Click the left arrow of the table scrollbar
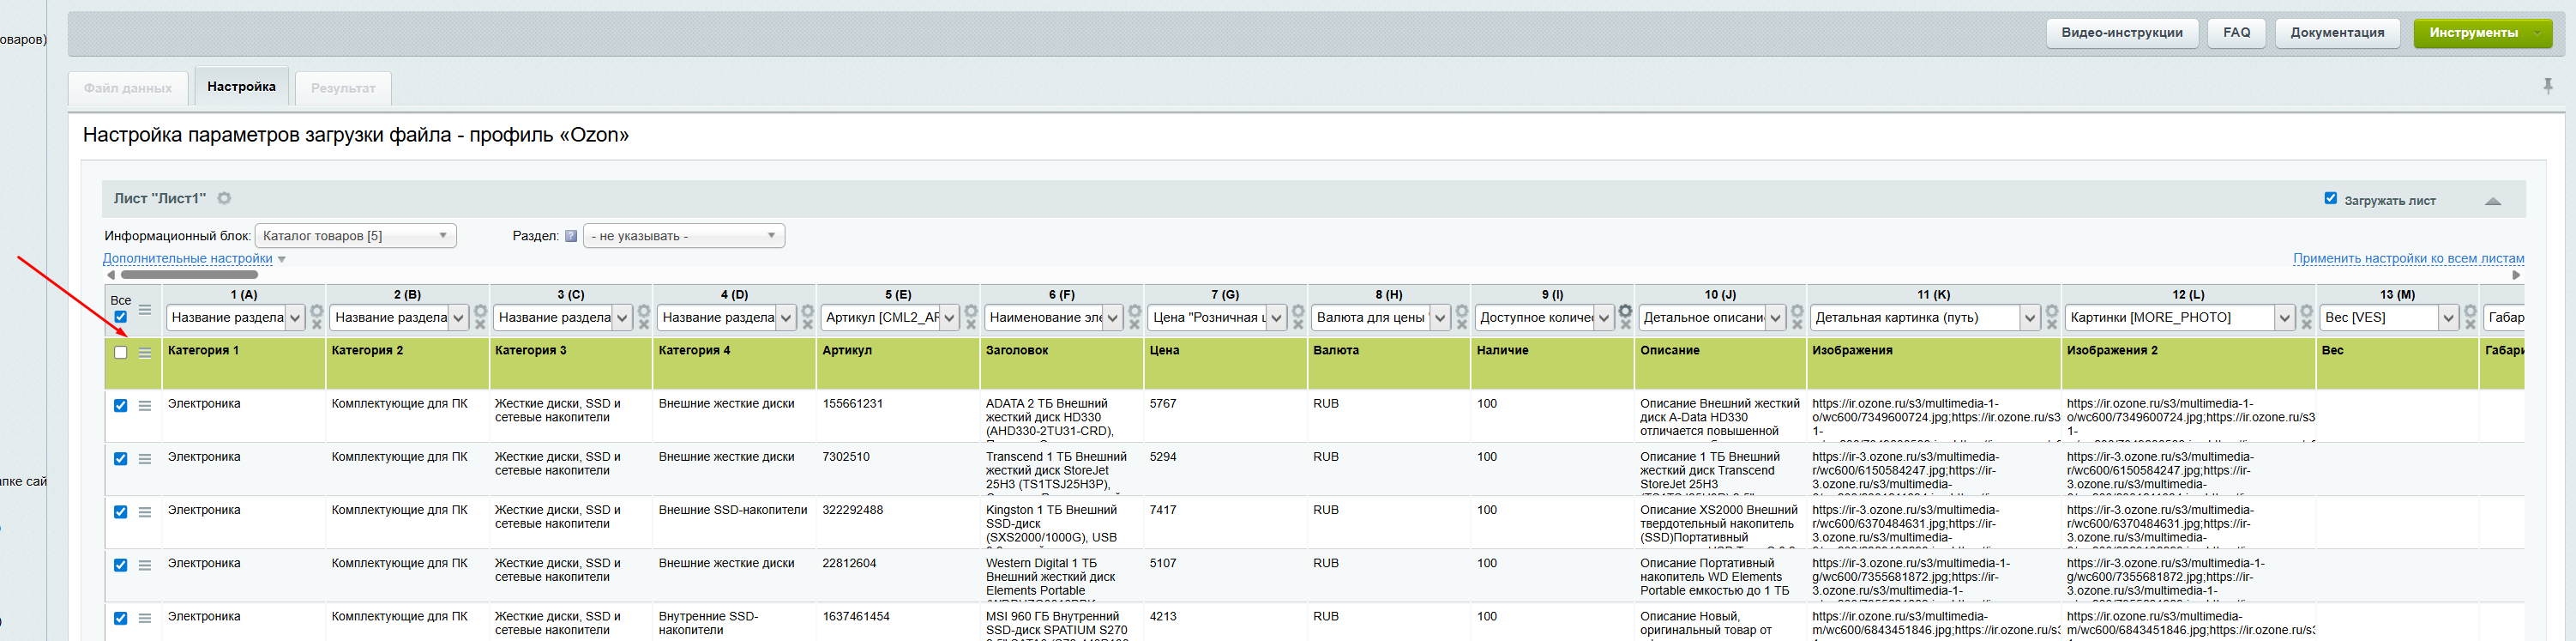The height and width of the screenshot is (641, 2576). [111, 274]
